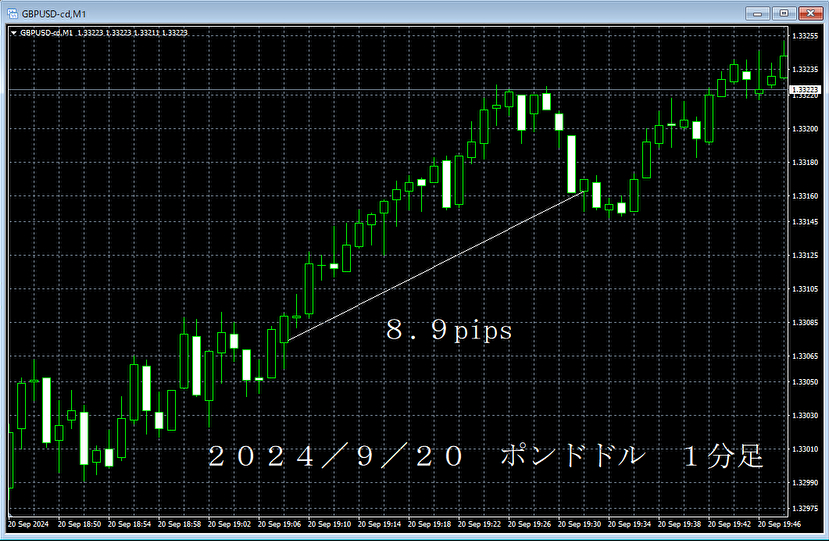Image resolution: width=829 pixels, height=542 pixels.
Task: Click time axis label 20 Sep 18:58
Action: [x=180, y=525]
